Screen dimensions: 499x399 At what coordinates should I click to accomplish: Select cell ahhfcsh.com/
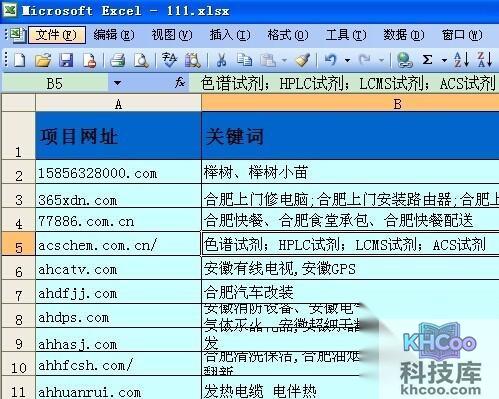coord(118,364)
